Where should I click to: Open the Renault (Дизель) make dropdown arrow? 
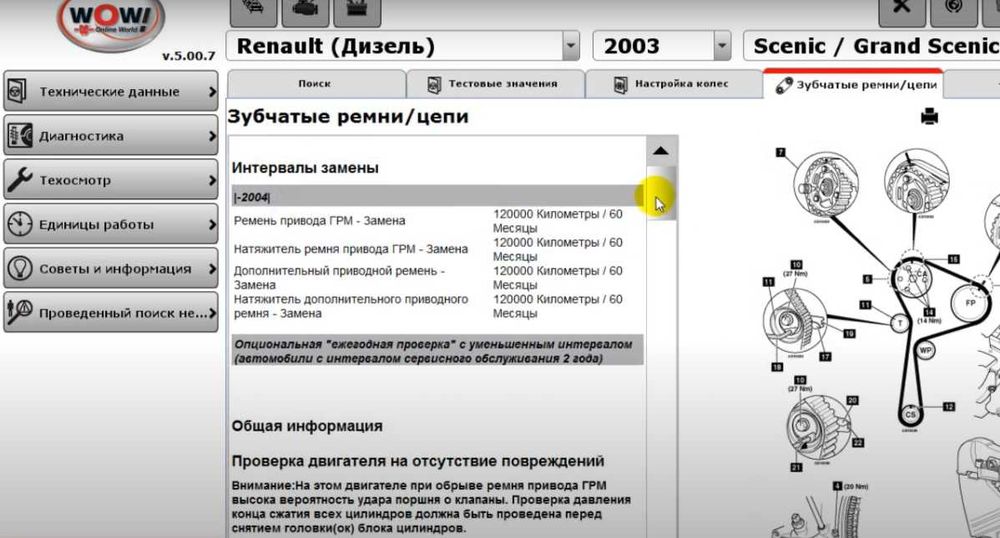point(571,46)
